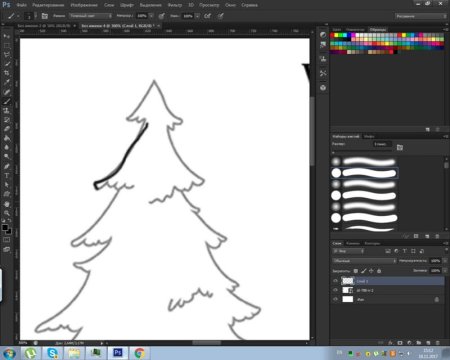
Task: Open Google Chrome from the taskbar
Action: [139, 353]
